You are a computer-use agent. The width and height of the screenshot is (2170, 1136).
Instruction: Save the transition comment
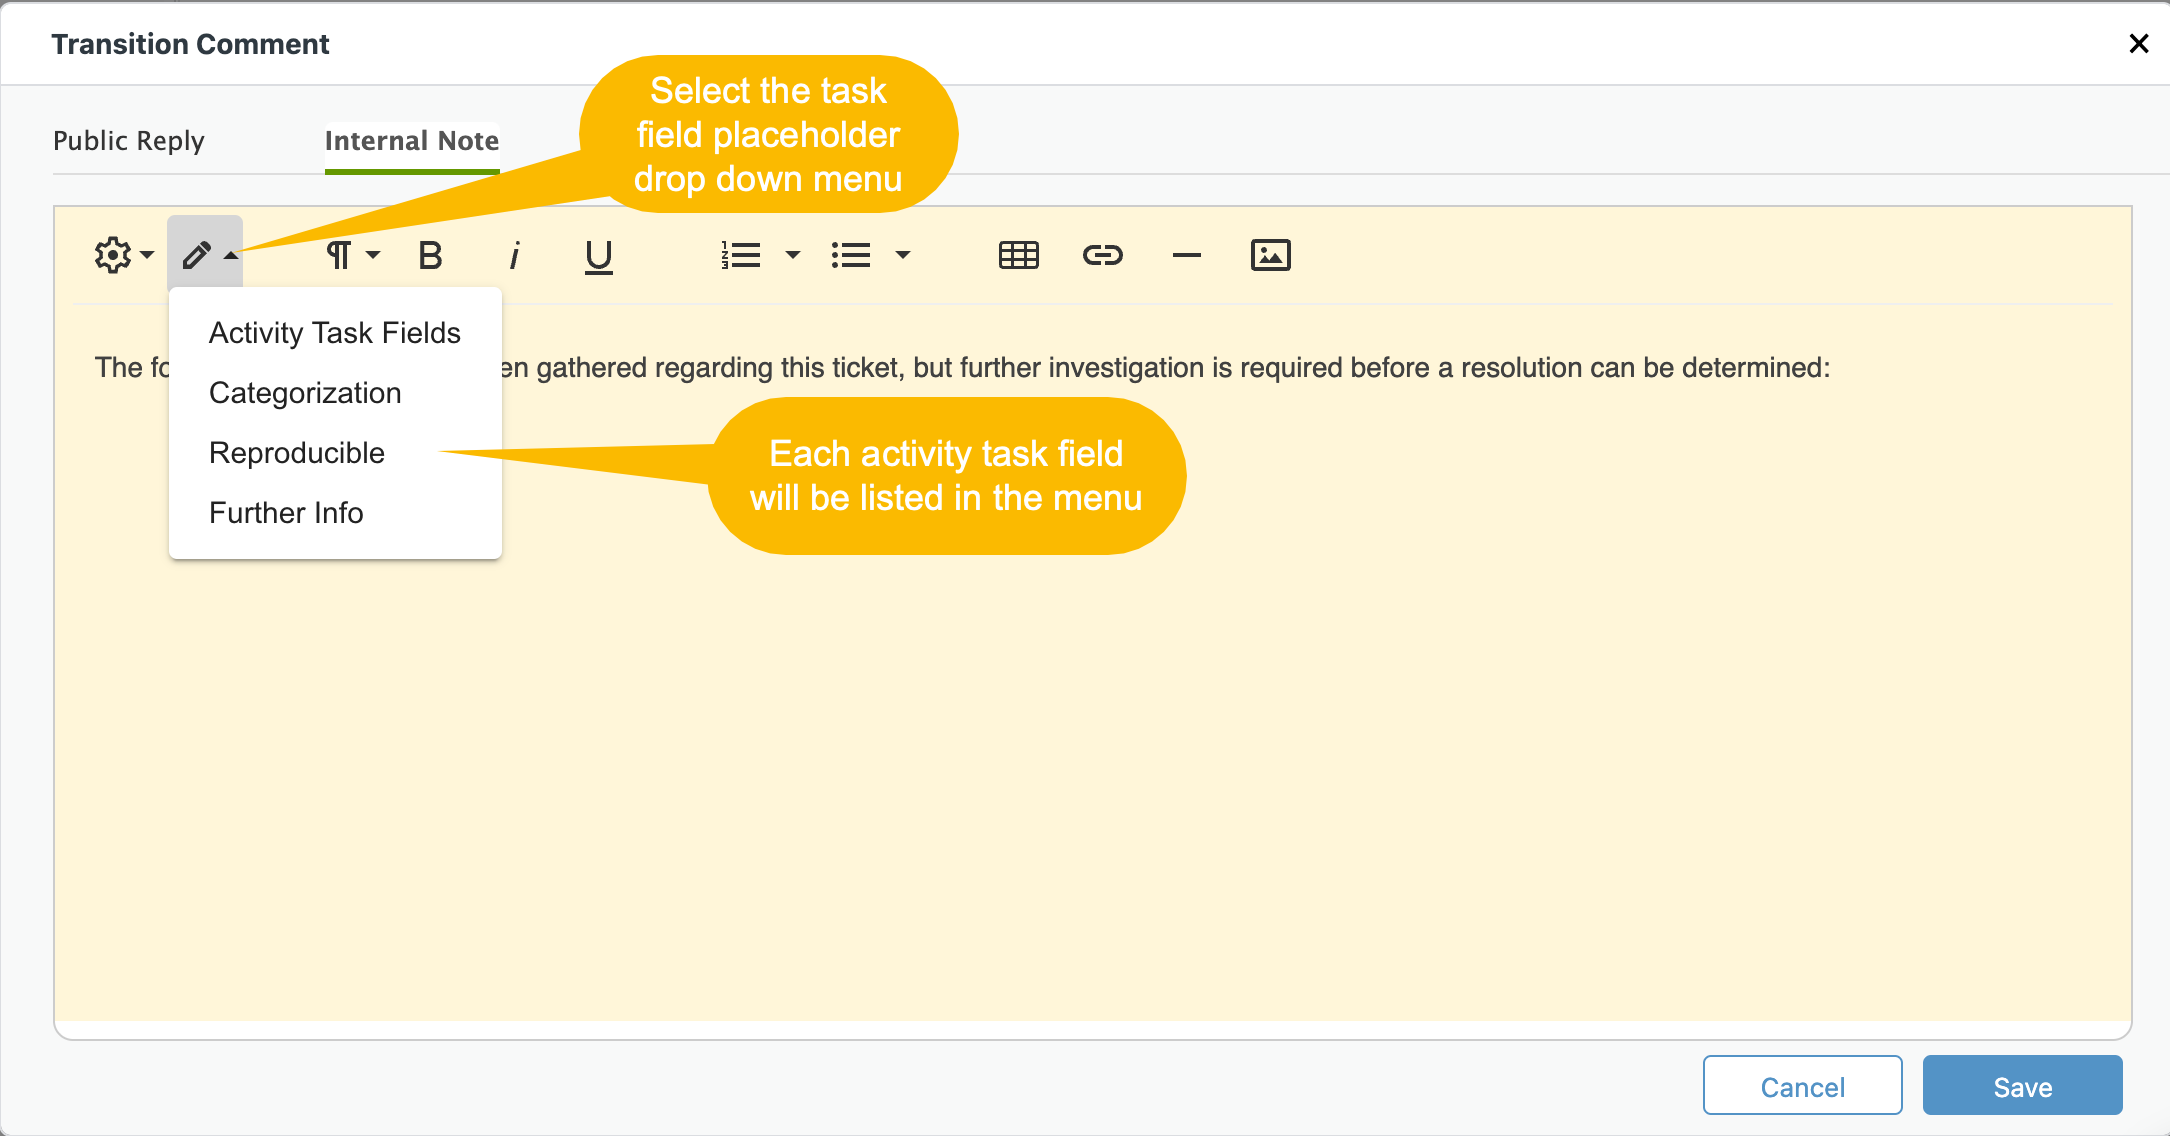(2022, 1086)
